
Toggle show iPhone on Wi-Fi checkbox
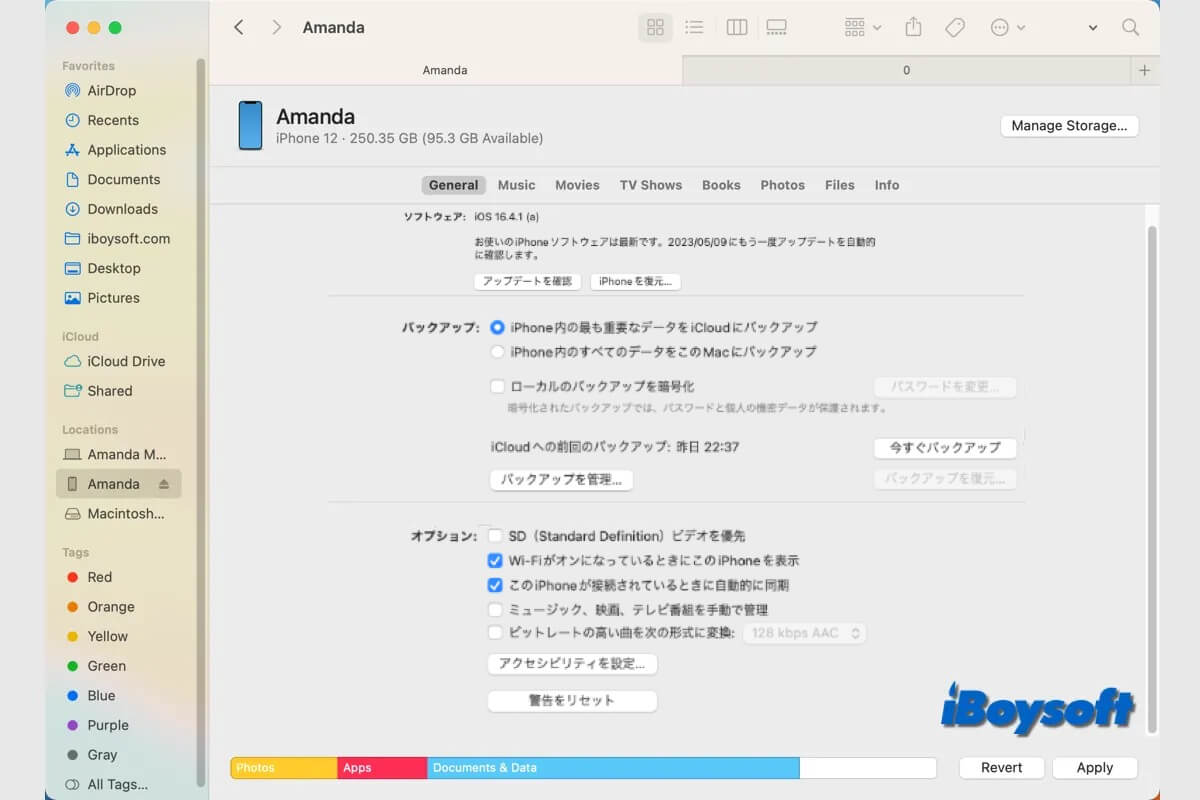point(495,561)
